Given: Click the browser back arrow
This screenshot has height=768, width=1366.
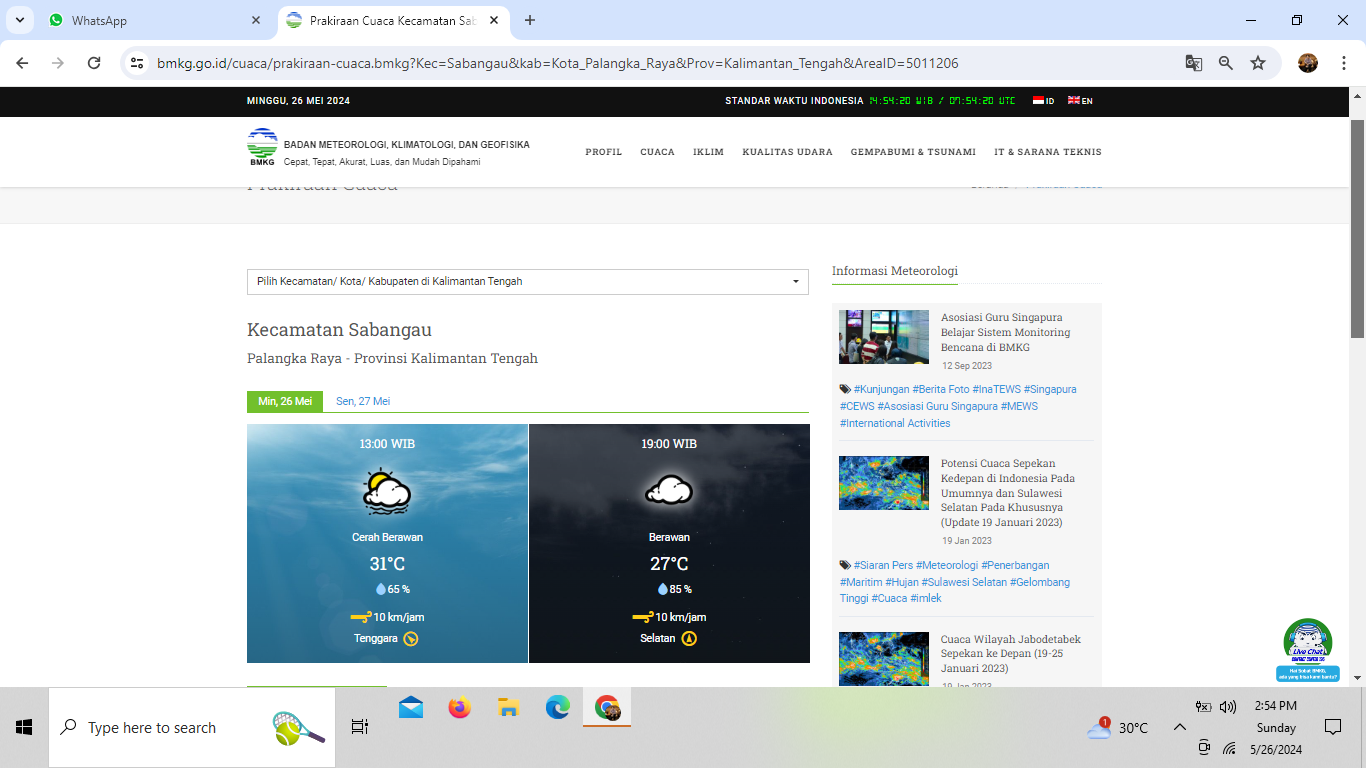Looking at the screenshot, I should (x=22, y=63).
